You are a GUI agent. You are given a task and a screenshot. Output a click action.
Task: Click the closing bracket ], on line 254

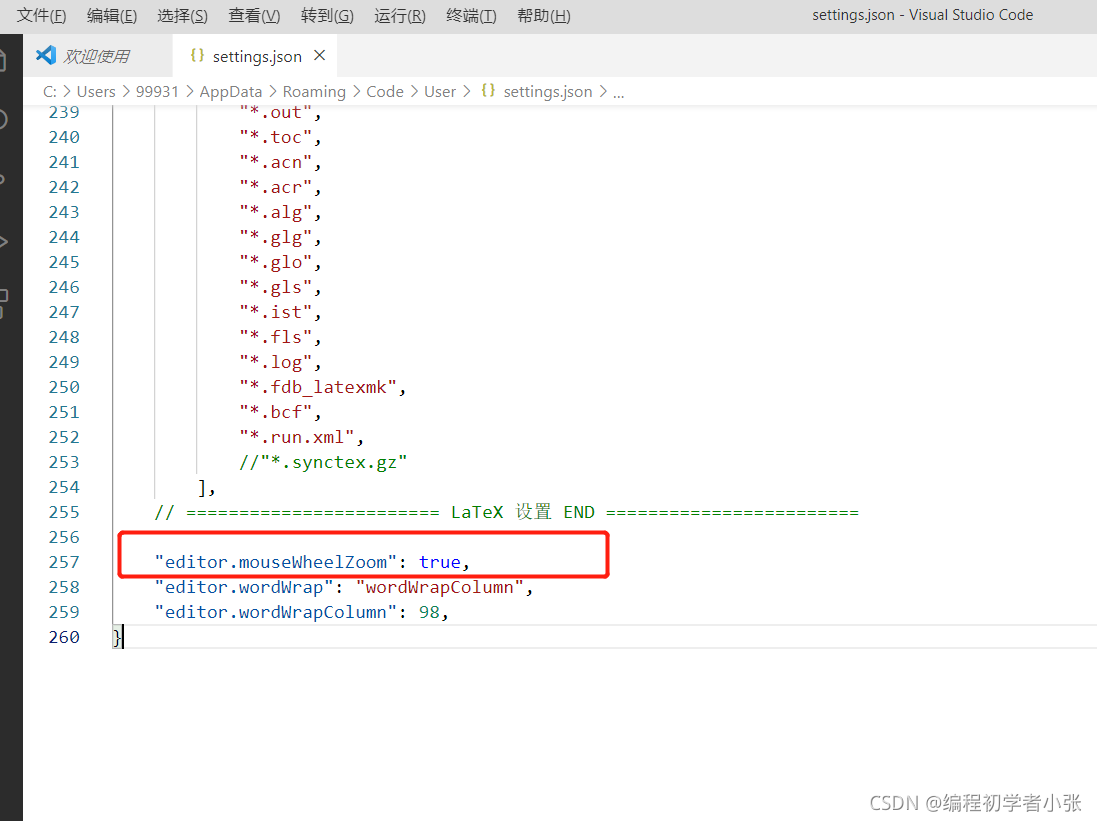click(206, 488)
